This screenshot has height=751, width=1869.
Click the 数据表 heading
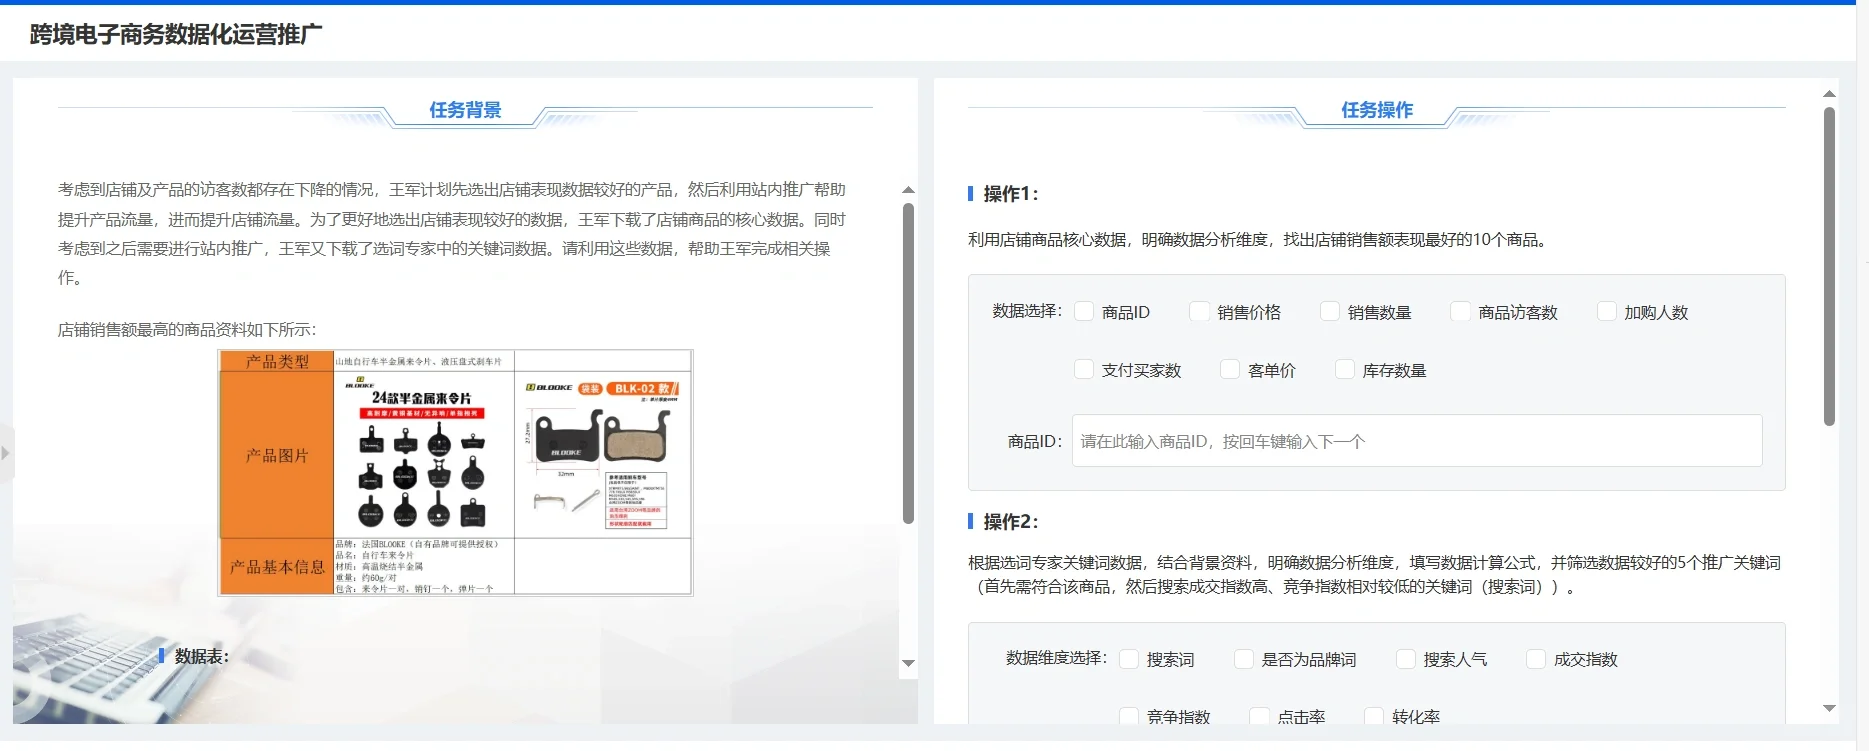pos(201,656)
